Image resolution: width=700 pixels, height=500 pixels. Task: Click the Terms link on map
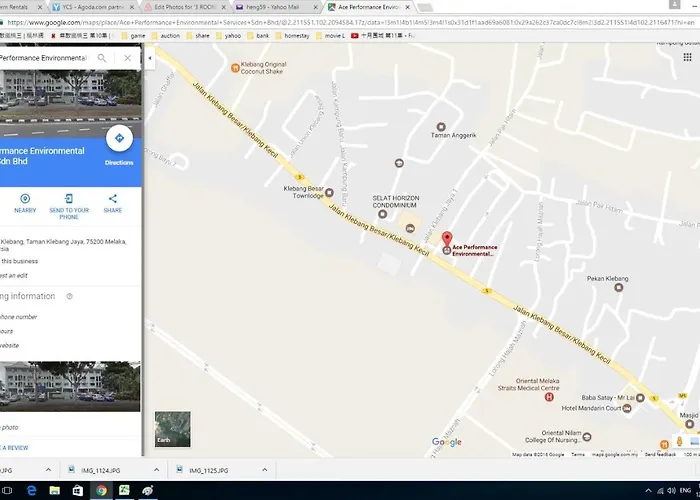(578, 454)
